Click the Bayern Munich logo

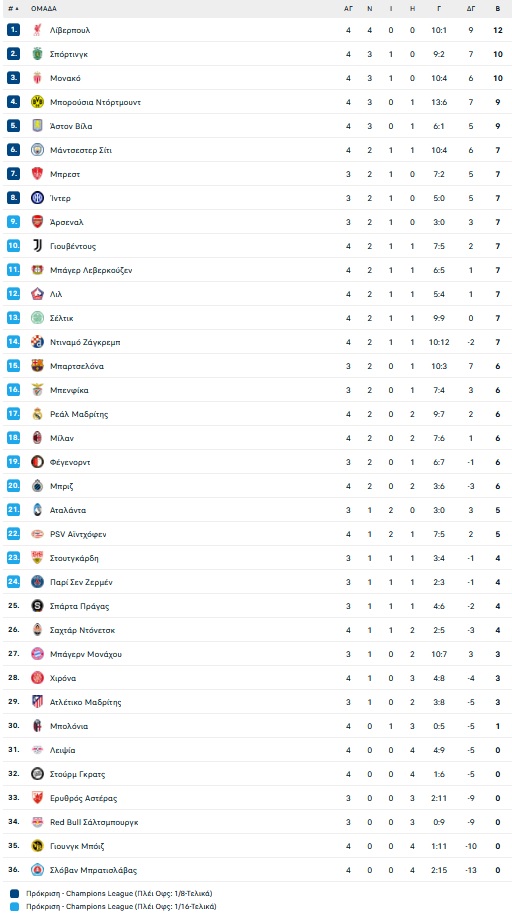coord(37,654)
